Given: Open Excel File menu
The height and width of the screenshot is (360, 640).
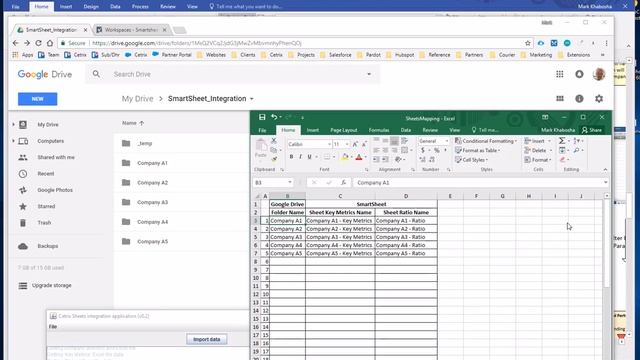Looking at the screenshot, I should [262, 130].
